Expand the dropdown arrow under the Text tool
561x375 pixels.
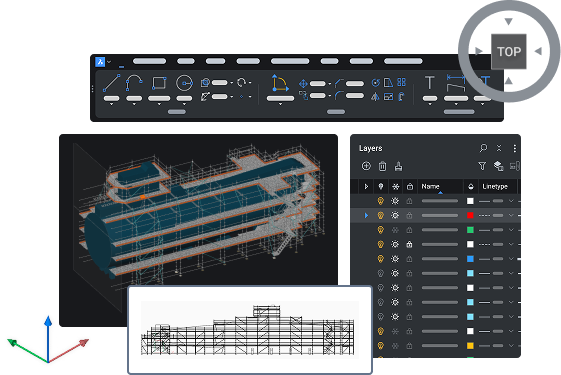click(430, 104)
